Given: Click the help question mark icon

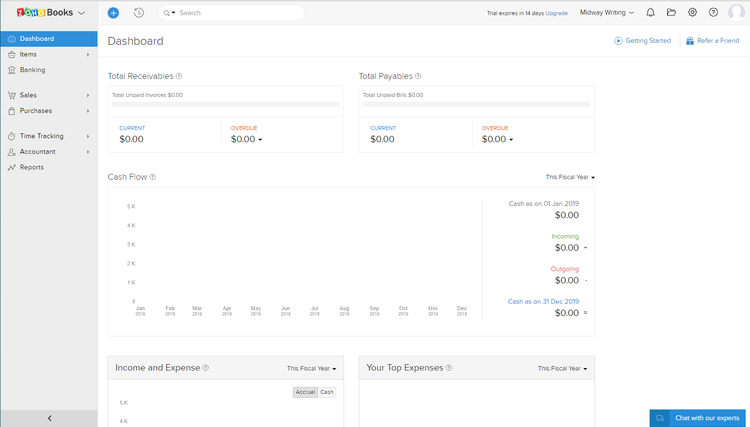Looking at the screenshot, I should coord(713,12).
